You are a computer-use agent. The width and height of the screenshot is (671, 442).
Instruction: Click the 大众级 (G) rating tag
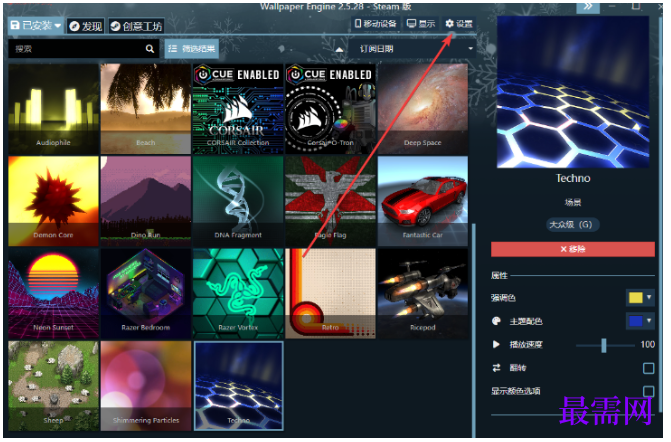573,225
